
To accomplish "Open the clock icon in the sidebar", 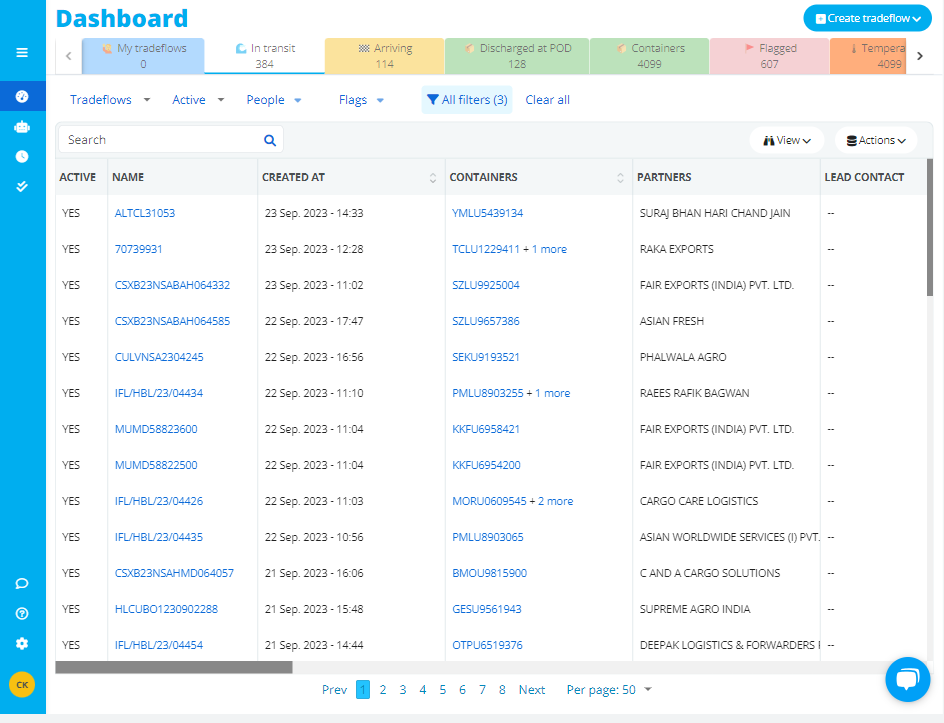I will click(x=22, y=157).
